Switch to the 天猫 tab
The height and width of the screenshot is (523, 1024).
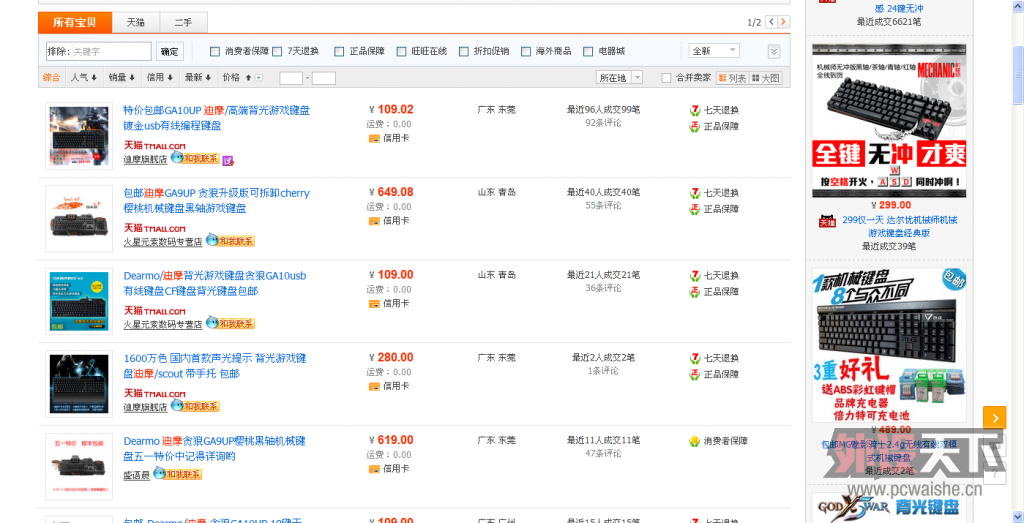136,22
